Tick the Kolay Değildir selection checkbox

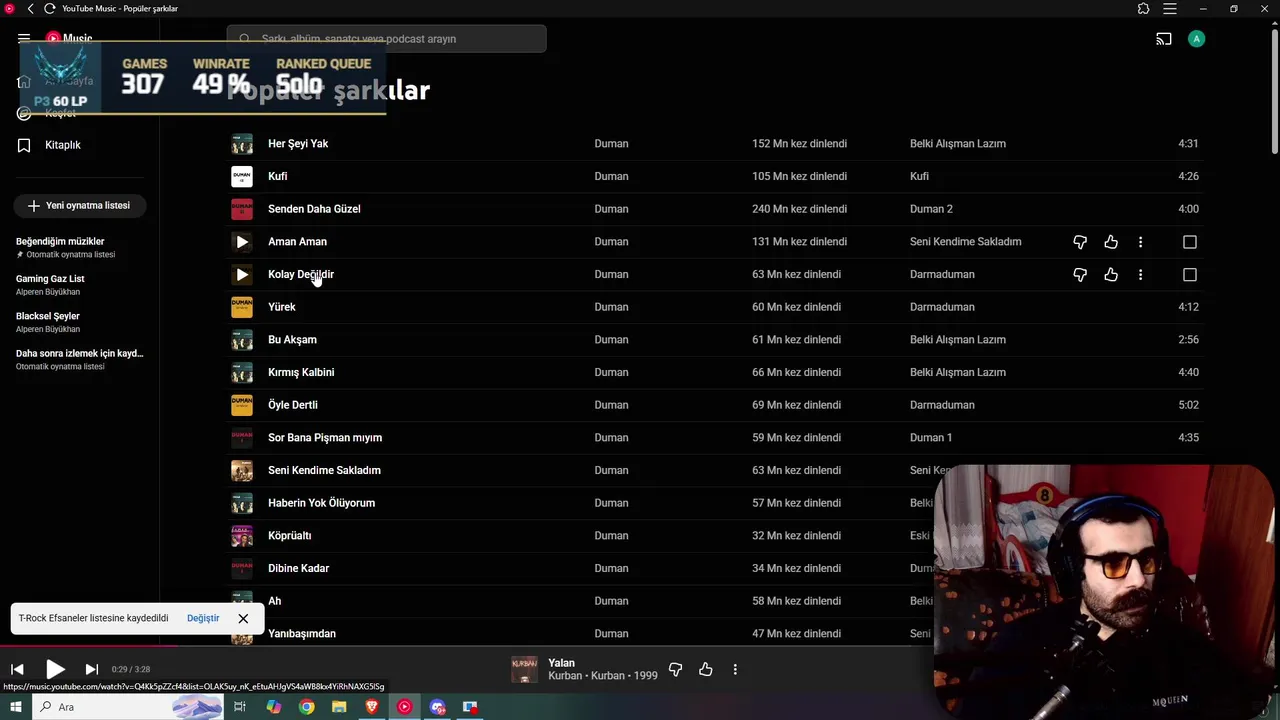[1190, 274]
